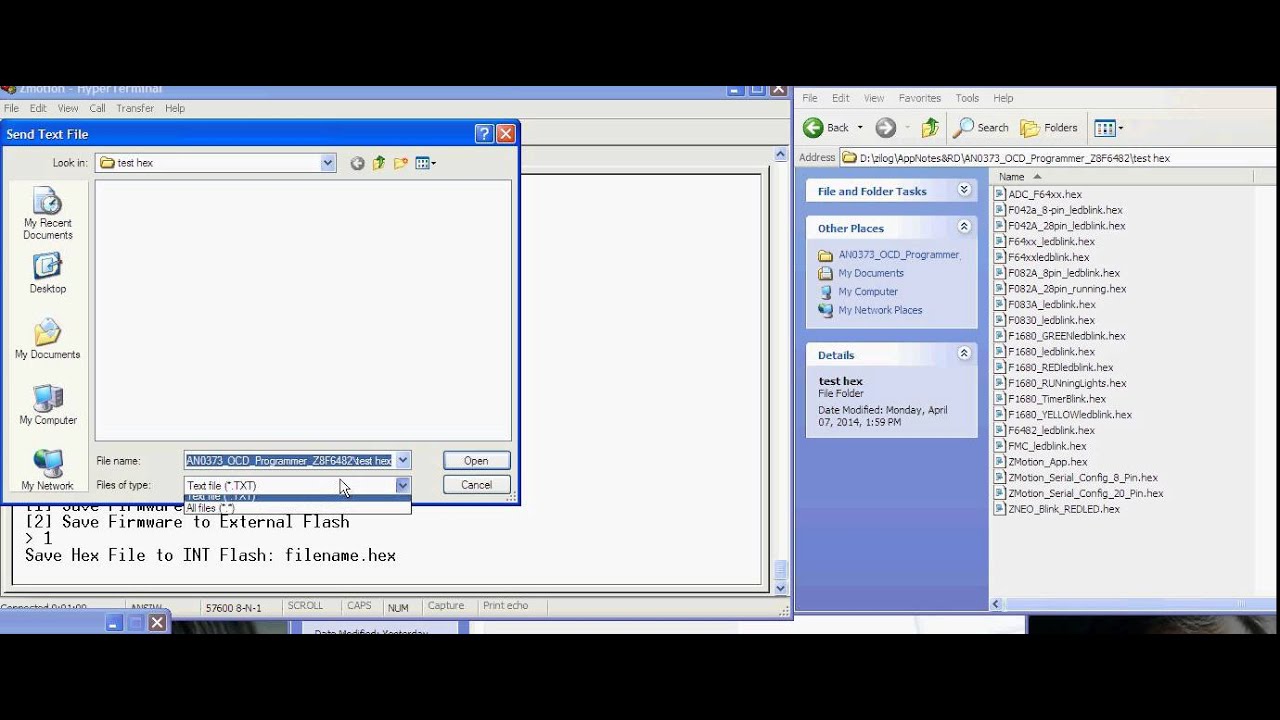Click Cancel in Send Text File dialog
This screenshot has width=1280, height=720.
coord(476,485)
